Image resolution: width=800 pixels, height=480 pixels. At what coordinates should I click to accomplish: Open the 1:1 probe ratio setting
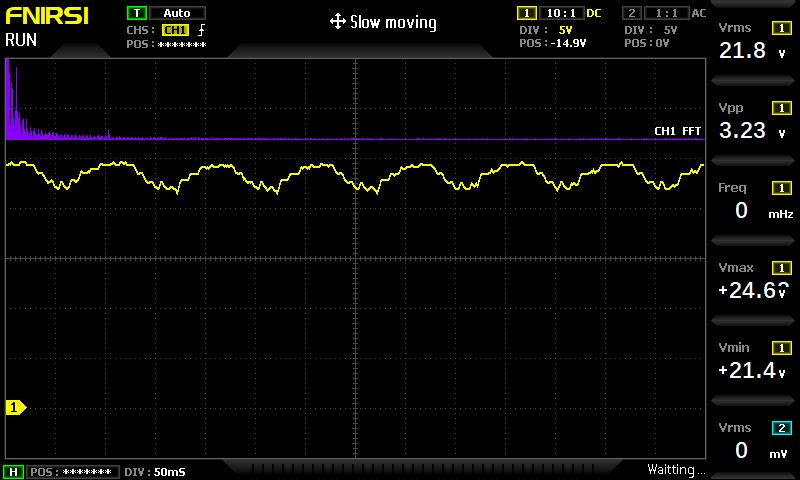[x=666, y=13]
